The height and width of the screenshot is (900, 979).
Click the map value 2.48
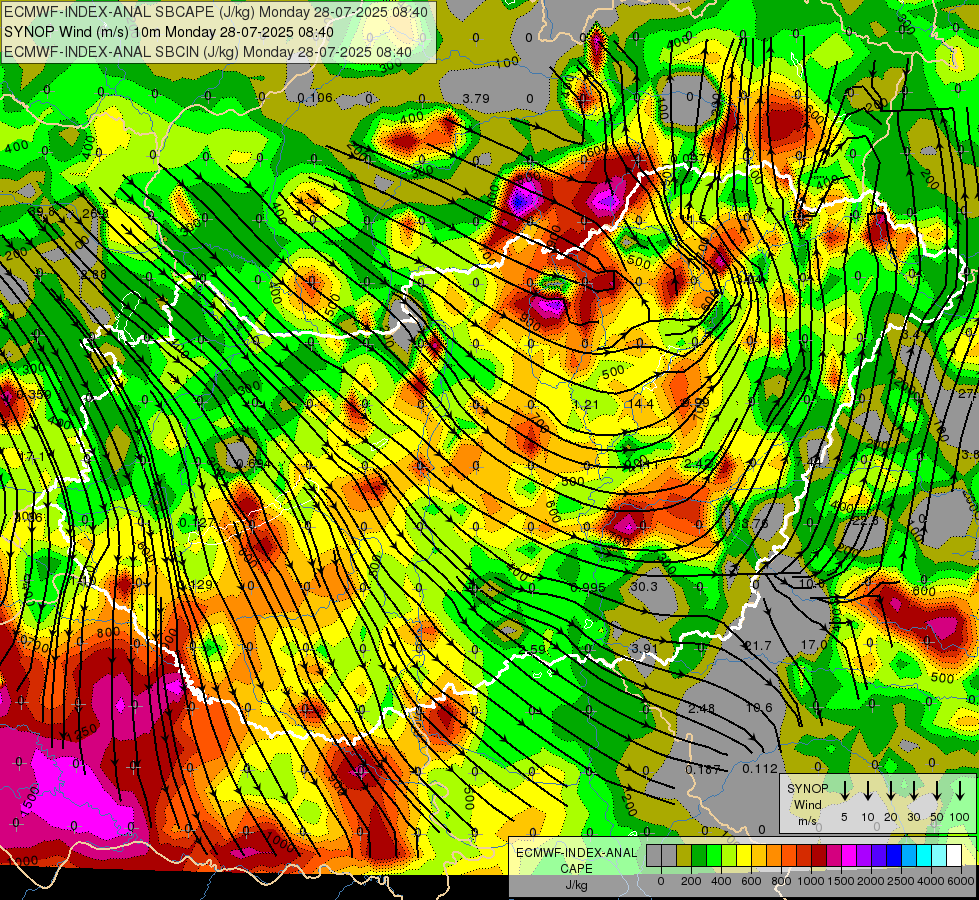pos(702,708)
